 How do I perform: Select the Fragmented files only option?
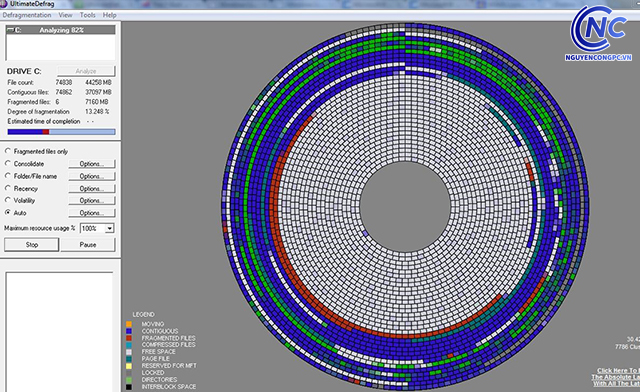coord(8,151)
